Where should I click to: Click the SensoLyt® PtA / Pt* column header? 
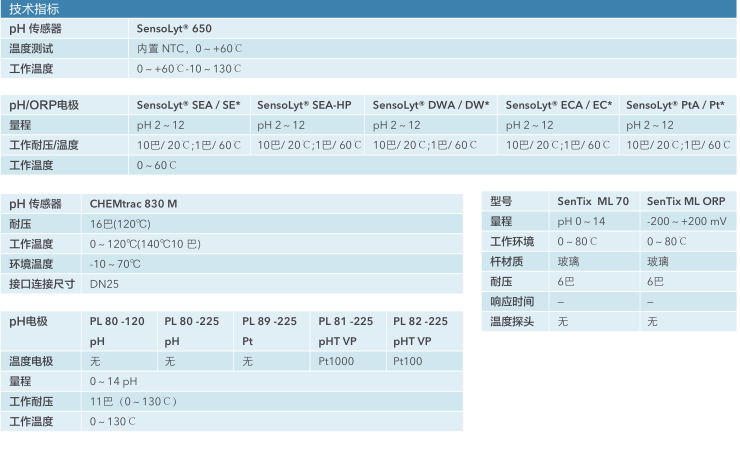(x=675, y=105)
